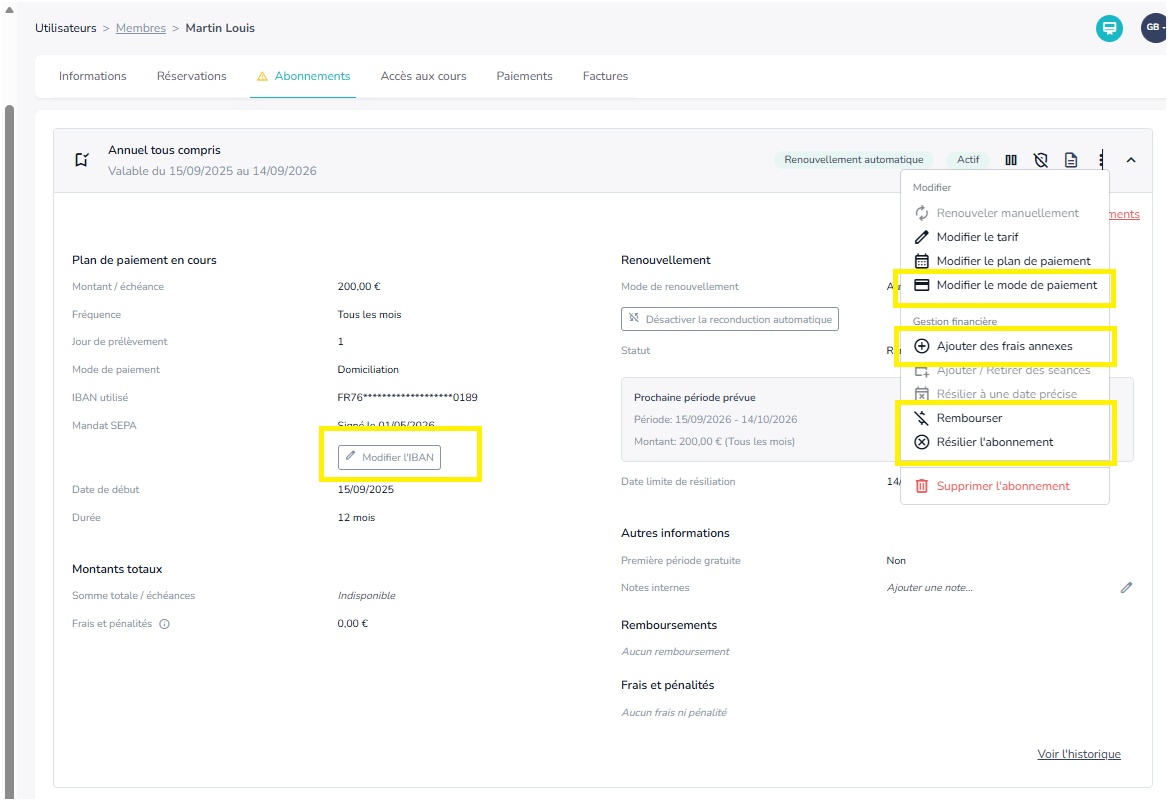This screenshot has height=801, width=1168.
Task: Click the Actif status badge
Action: (x=968, y=159)
